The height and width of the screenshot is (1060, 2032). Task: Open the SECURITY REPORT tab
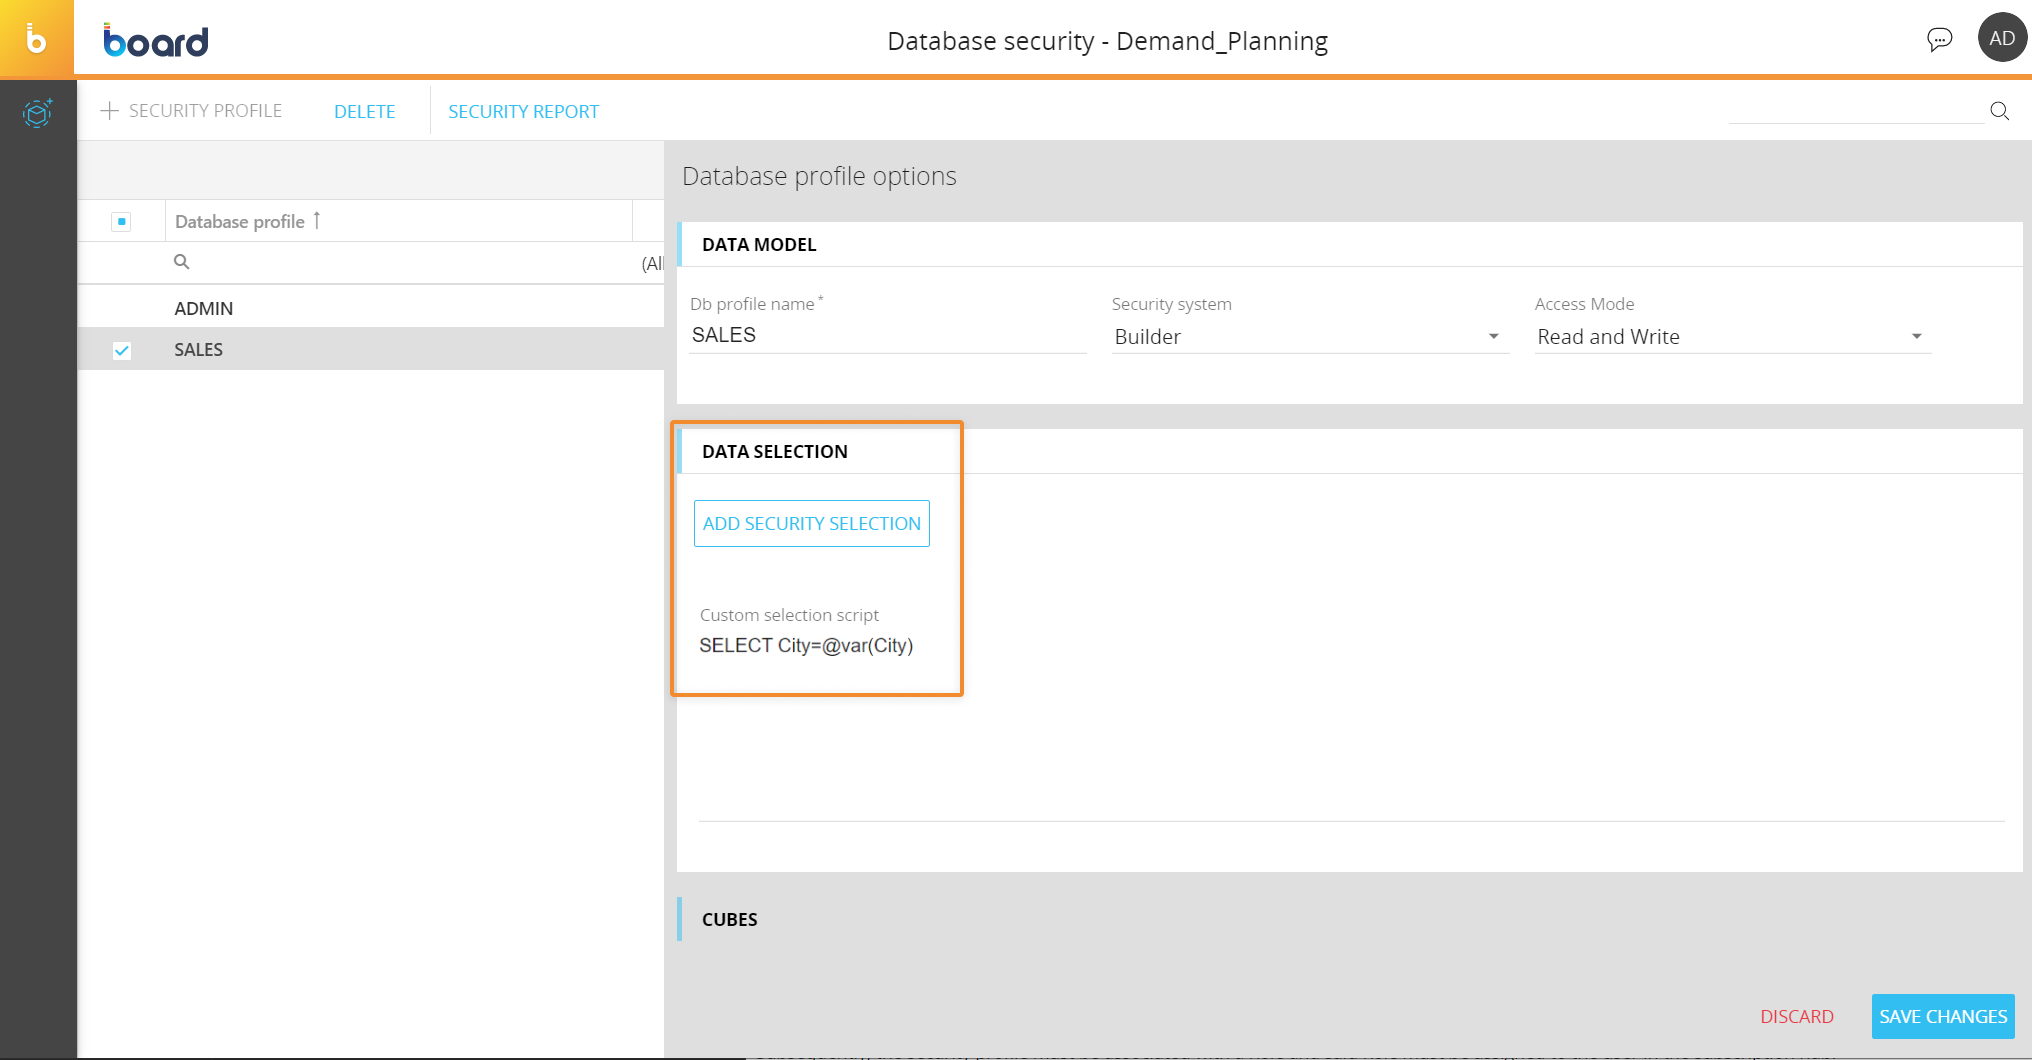[x=523, y=112]
